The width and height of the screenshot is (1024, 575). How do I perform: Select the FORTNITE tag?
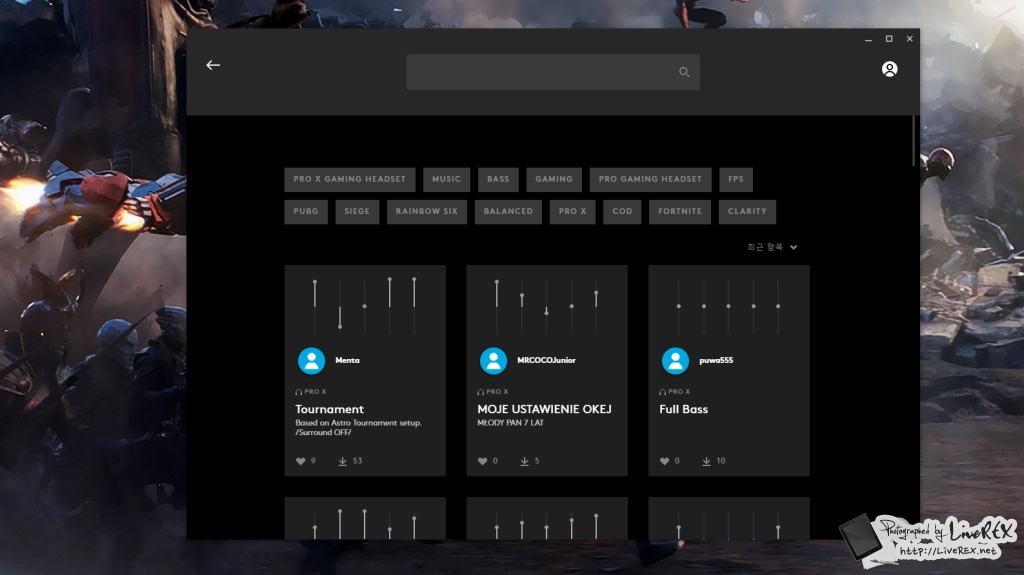point(680,212)
